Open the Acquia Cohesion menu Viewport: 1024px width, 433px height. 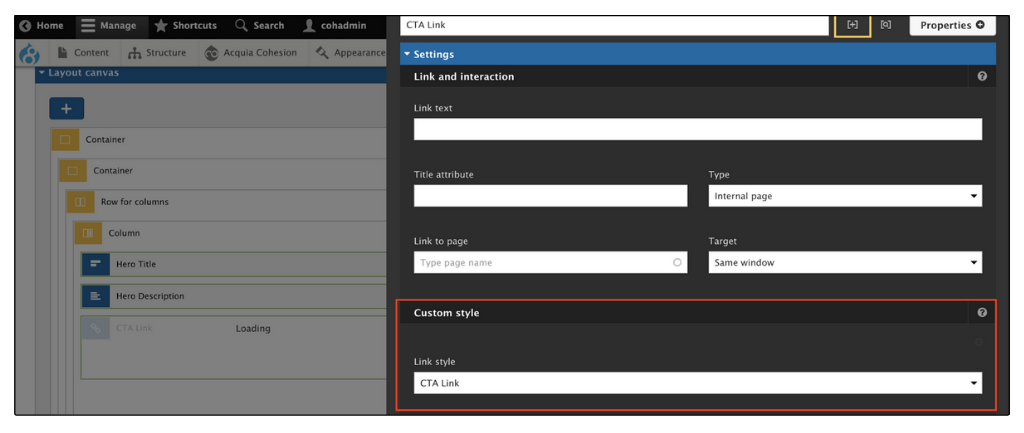pyautogui.click(x=251, y=53)
